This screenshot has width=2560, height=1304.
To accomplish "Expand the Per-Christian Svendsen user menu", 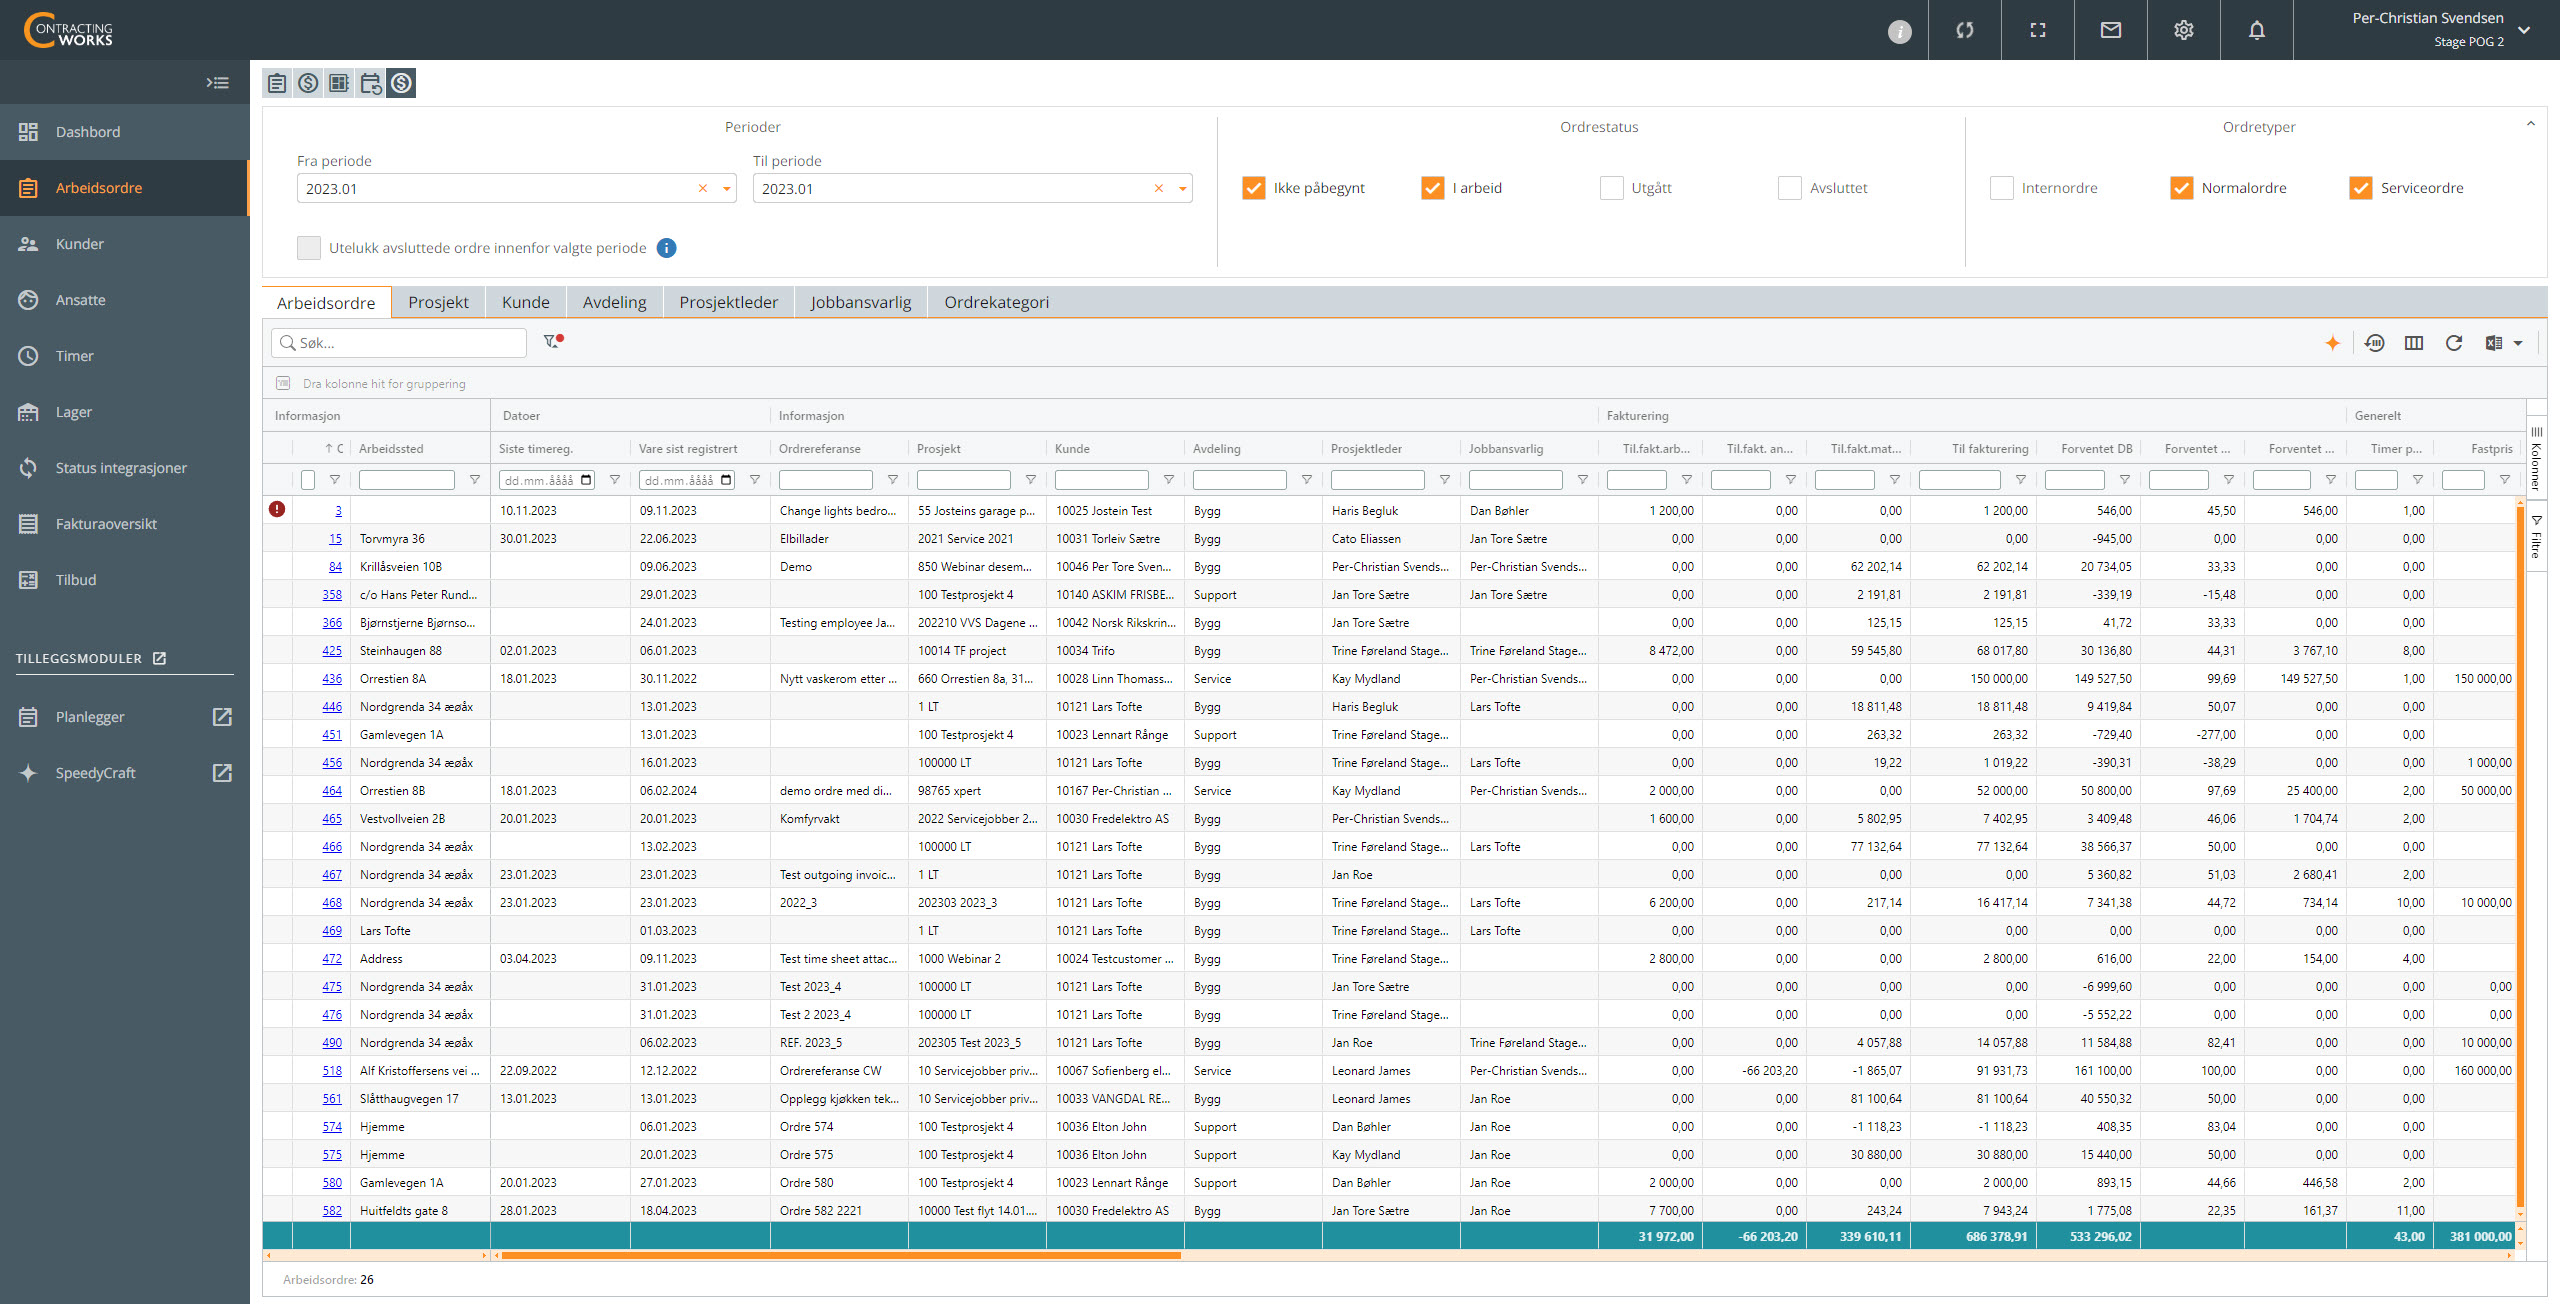I will 2524,30.
